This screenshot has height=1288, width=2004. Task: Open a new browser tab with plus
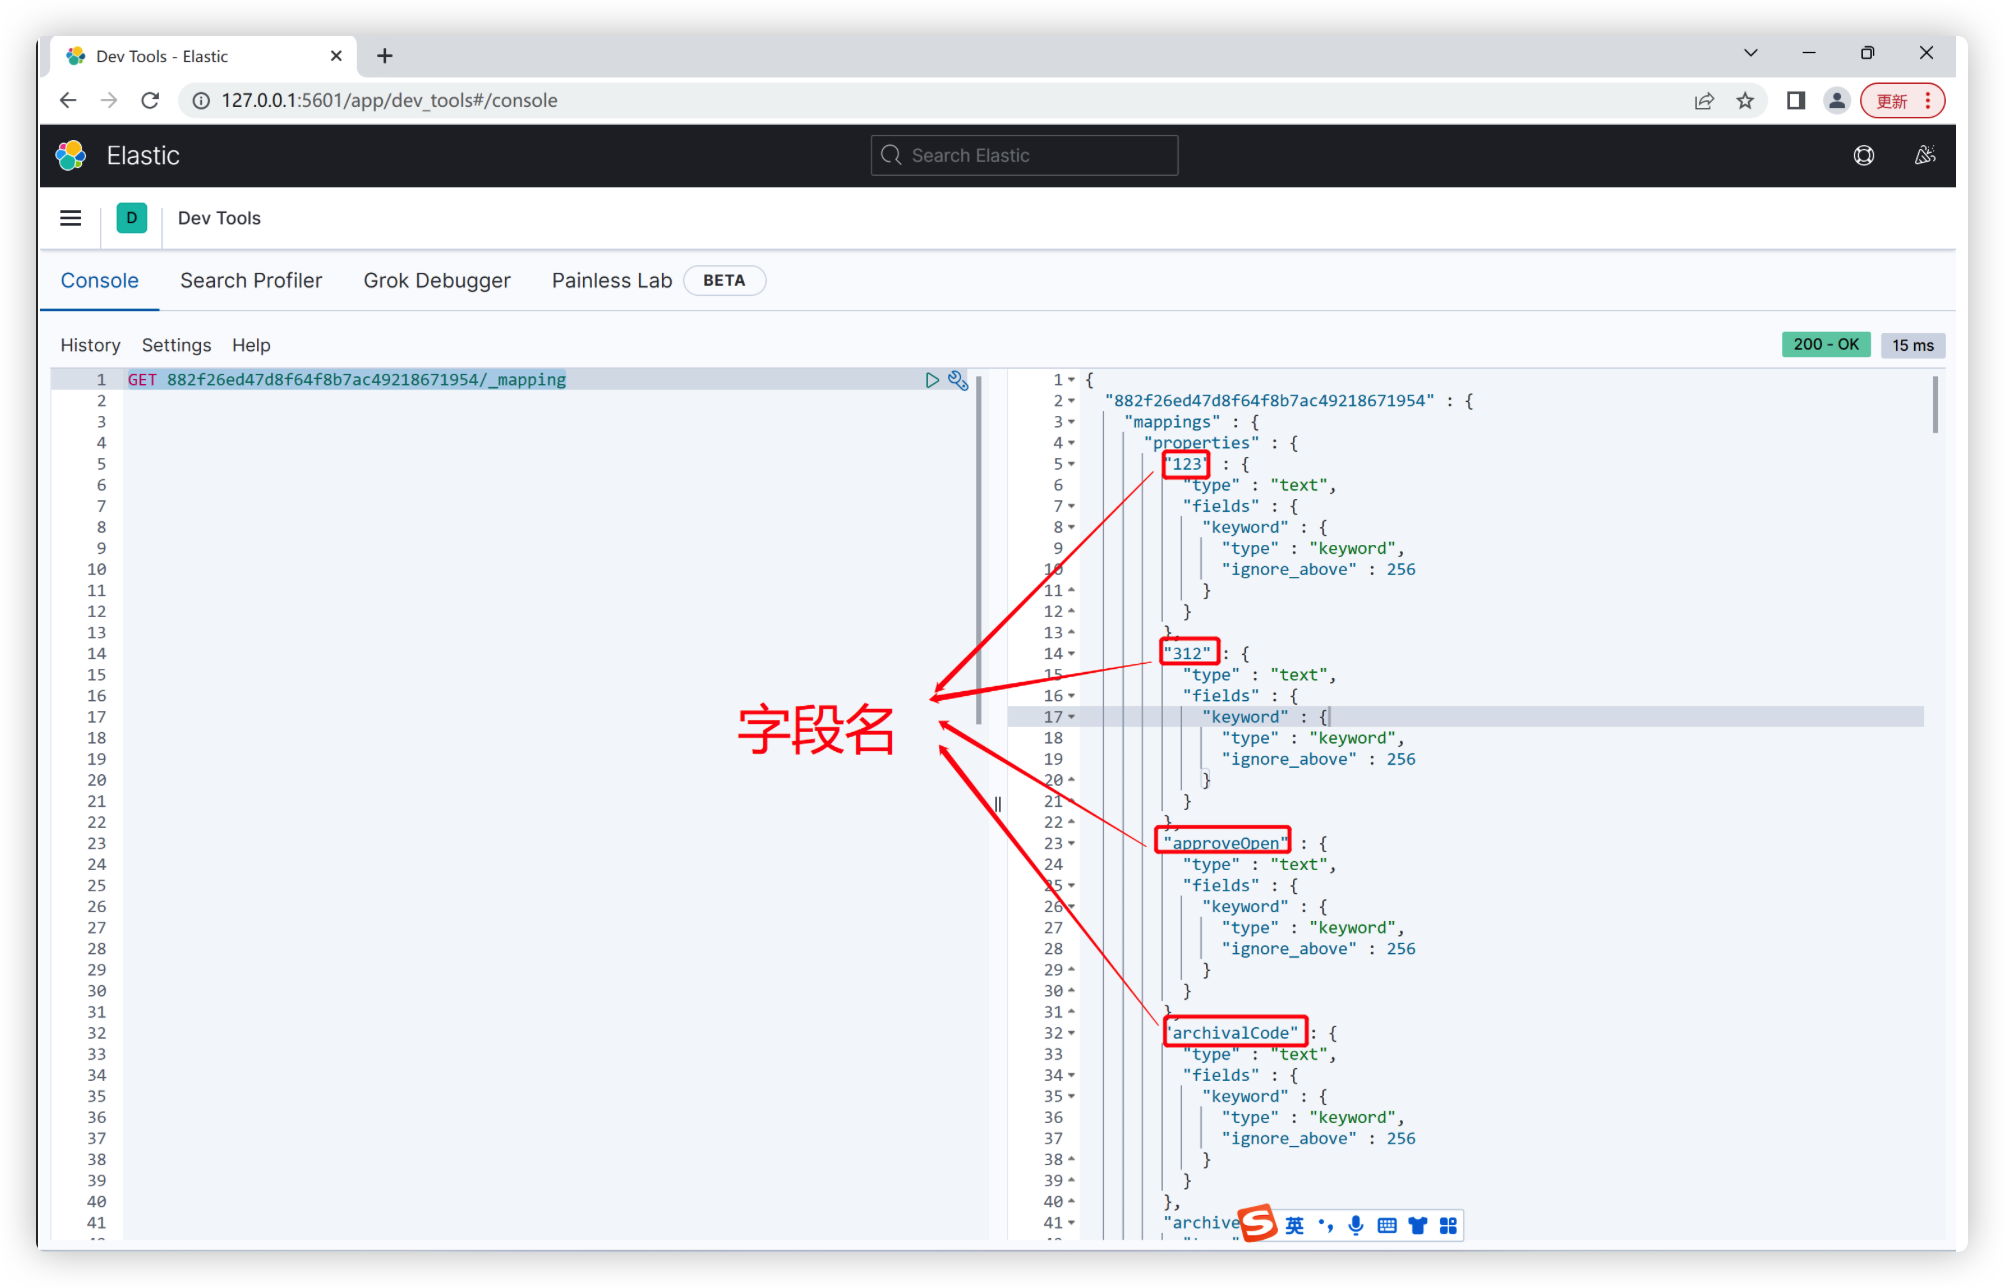(385, 56)
